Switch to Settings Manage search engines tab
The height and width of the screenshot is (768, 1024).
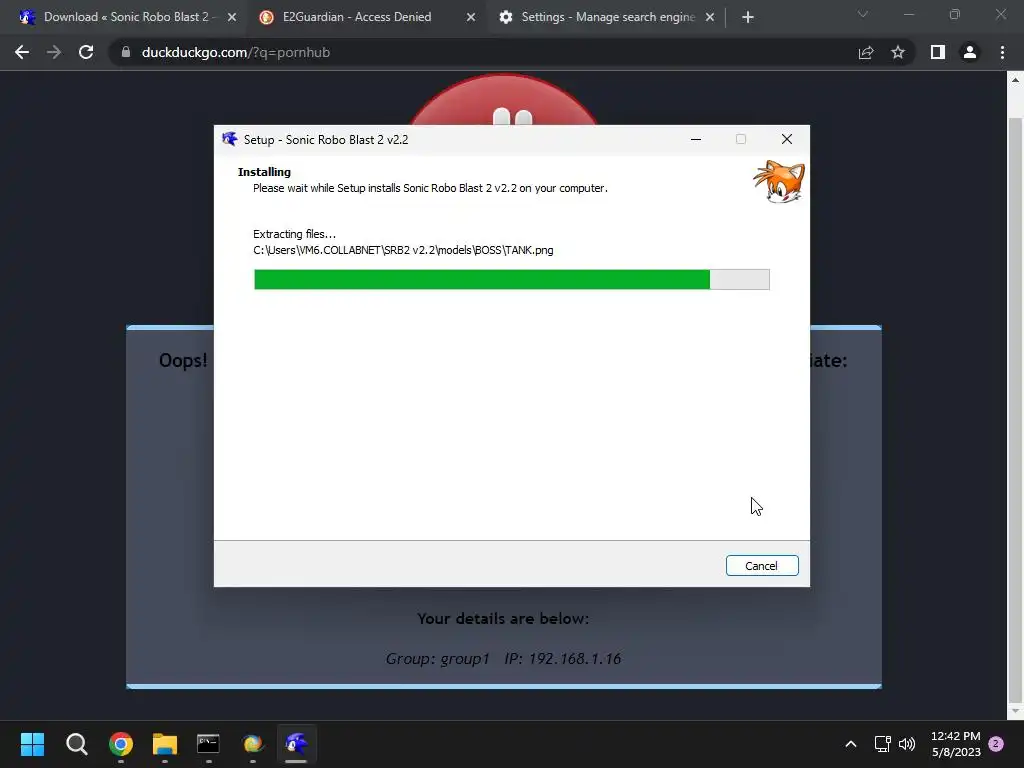pos(607,17)
